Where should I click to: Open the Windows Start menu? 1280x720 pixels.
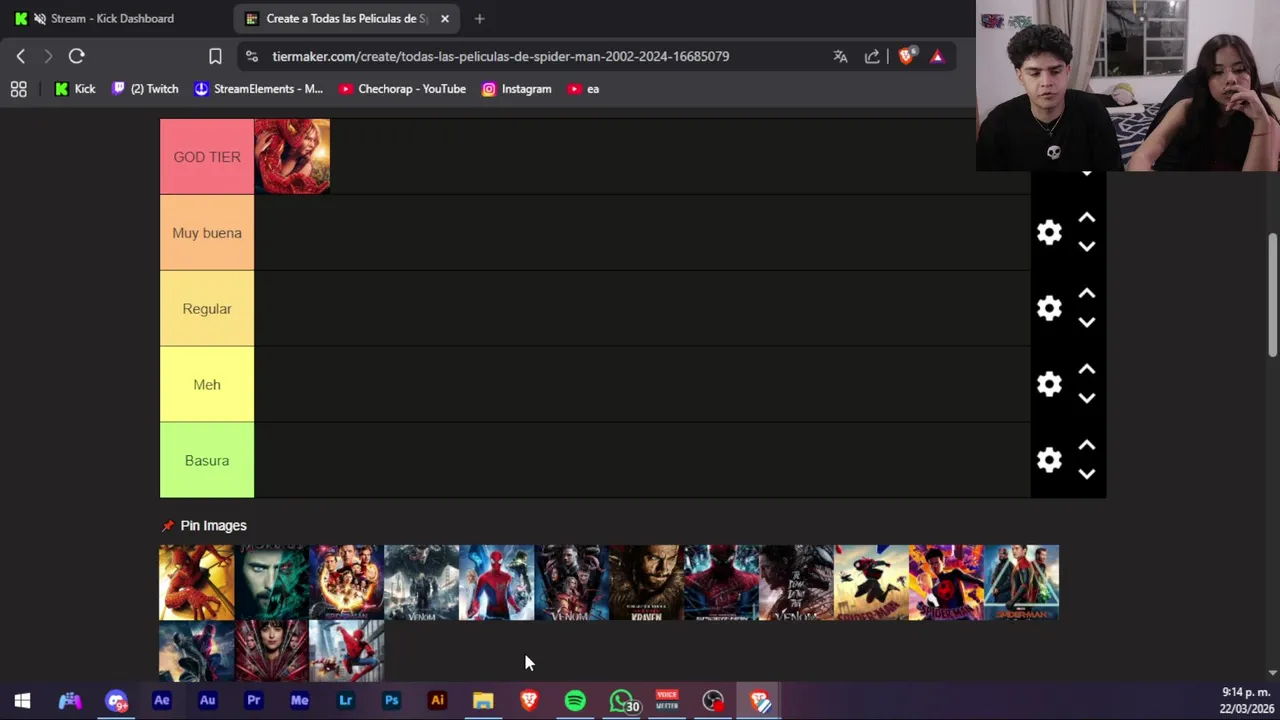22,701
